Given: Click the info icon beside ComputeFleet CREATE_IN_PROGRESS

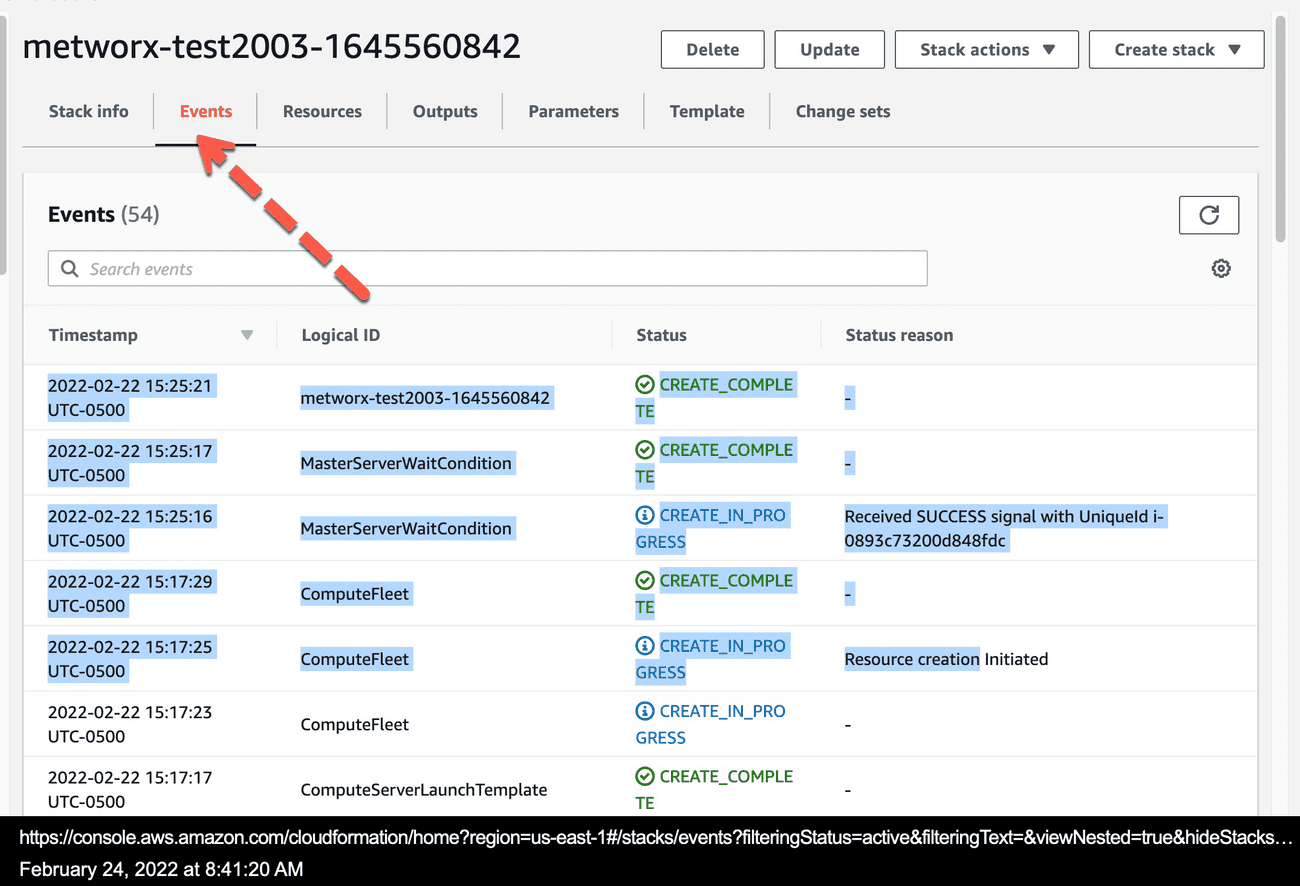Looking at the screenshot, I should pos(644,645).
